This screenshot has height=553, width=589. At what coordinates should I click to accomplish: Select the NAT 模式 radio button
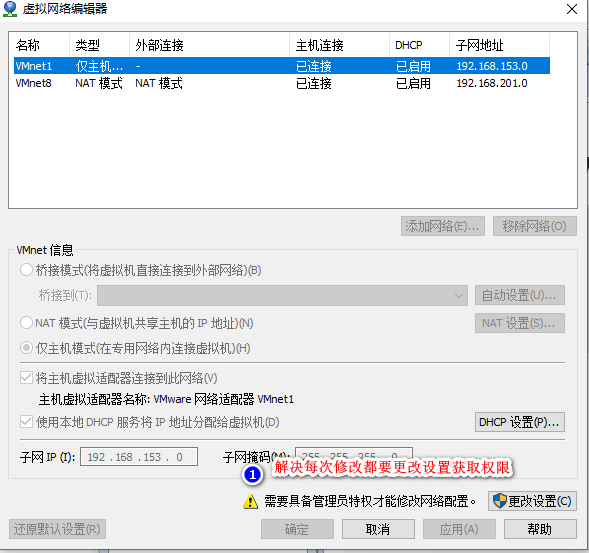(x=26, y=323)
